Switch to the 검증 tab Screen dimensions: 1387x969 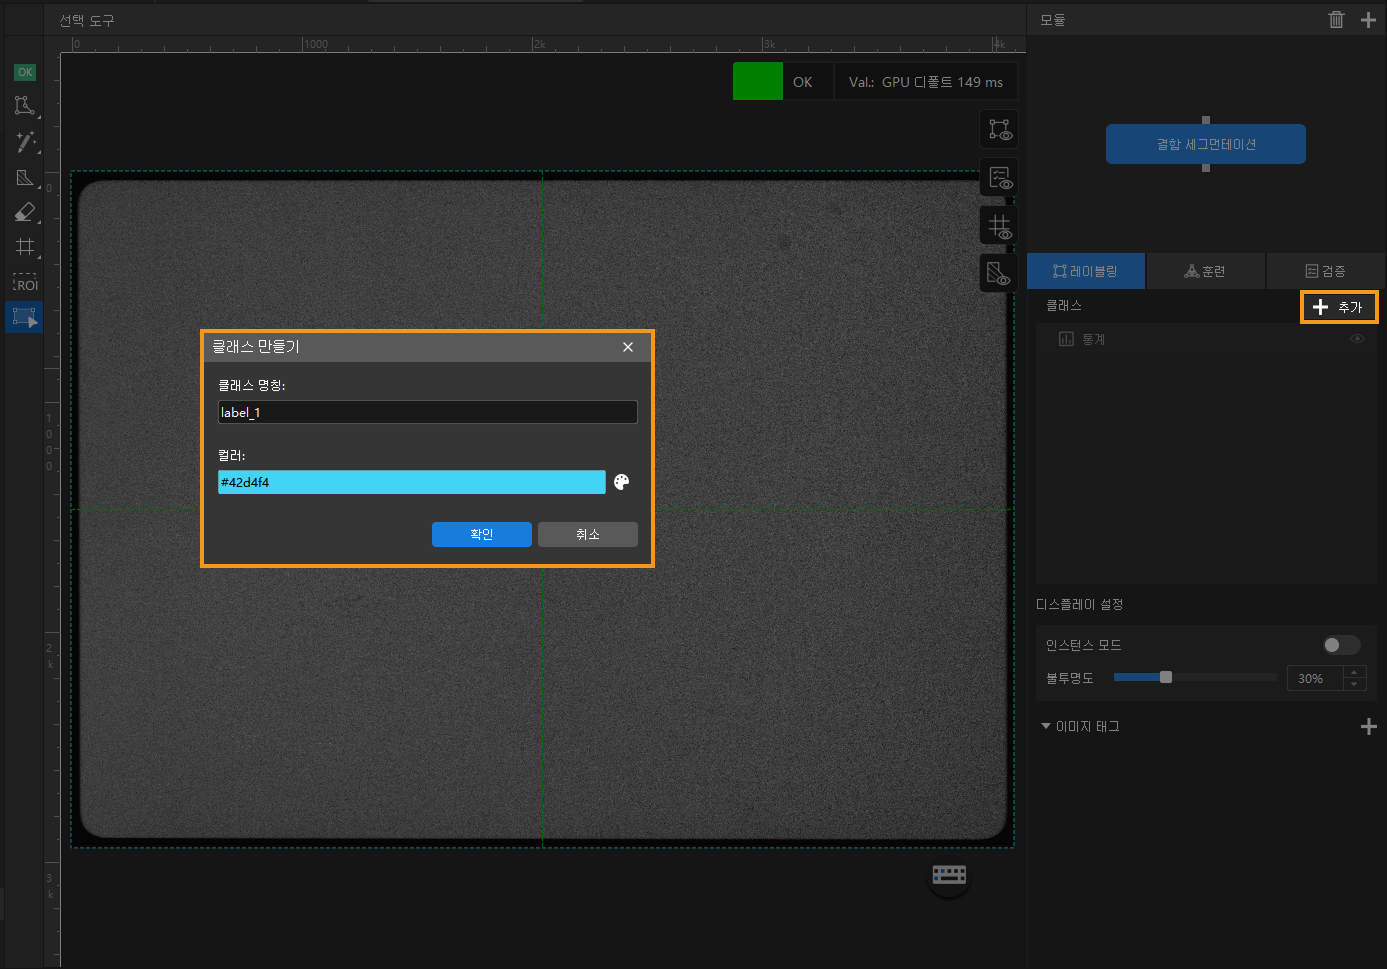pos(1326,271)
